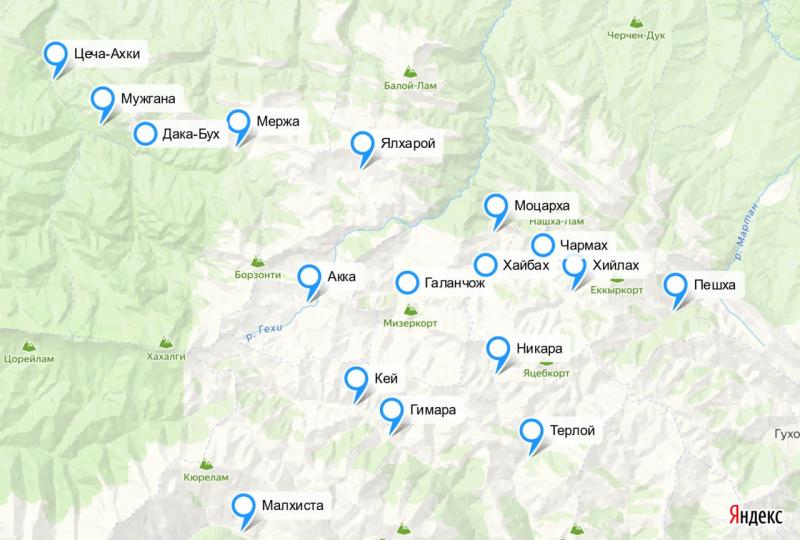Click the Чармах circle marker

[543, 246]
